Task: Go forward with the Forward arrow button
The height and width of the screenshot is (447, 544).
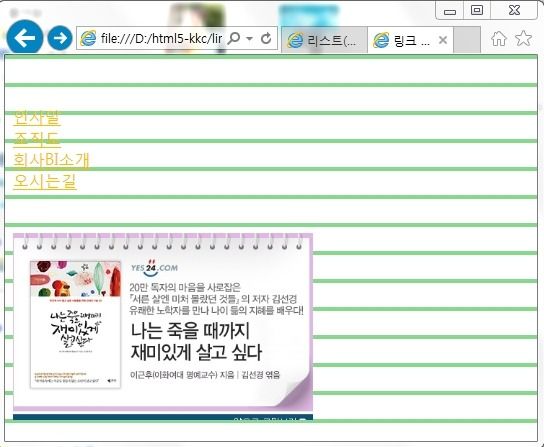Action: (60, 38)
